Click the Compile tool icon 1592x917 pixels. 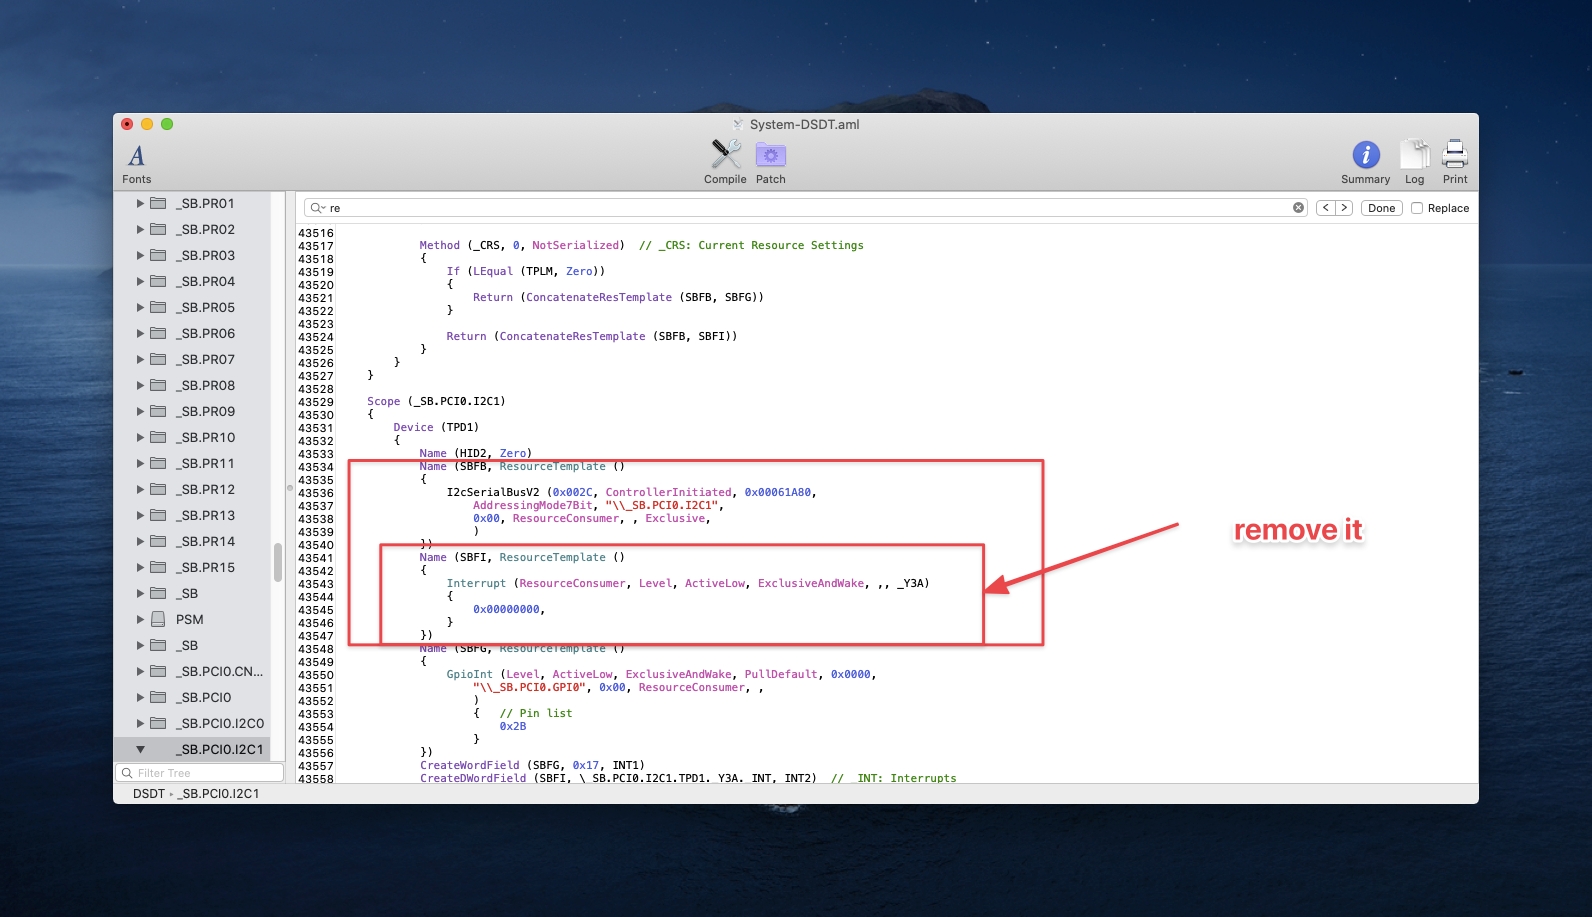pyautogui.click(x=725, y=155)
